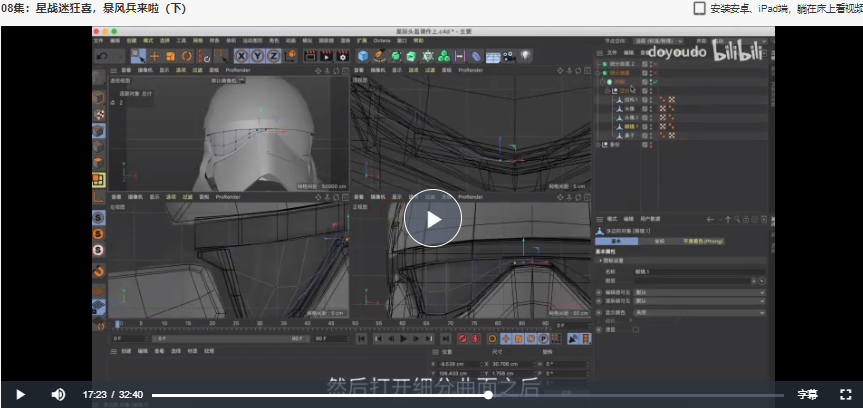Click the big circular play overlay
Screen dimensions: 863x408
[433, 219]
